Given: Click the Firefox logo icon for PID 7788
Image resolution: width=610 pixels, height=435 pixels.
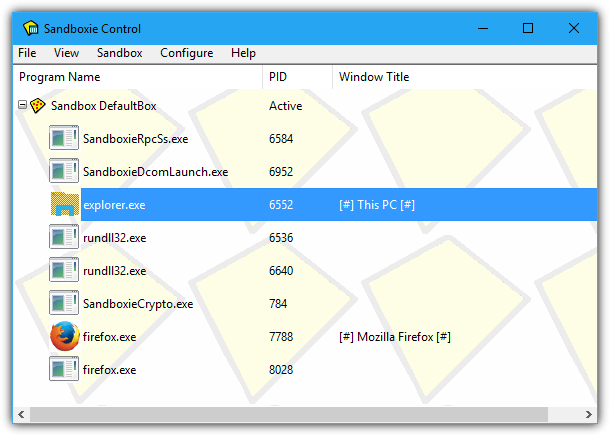Looking at the screenshot, I should 65,336.
